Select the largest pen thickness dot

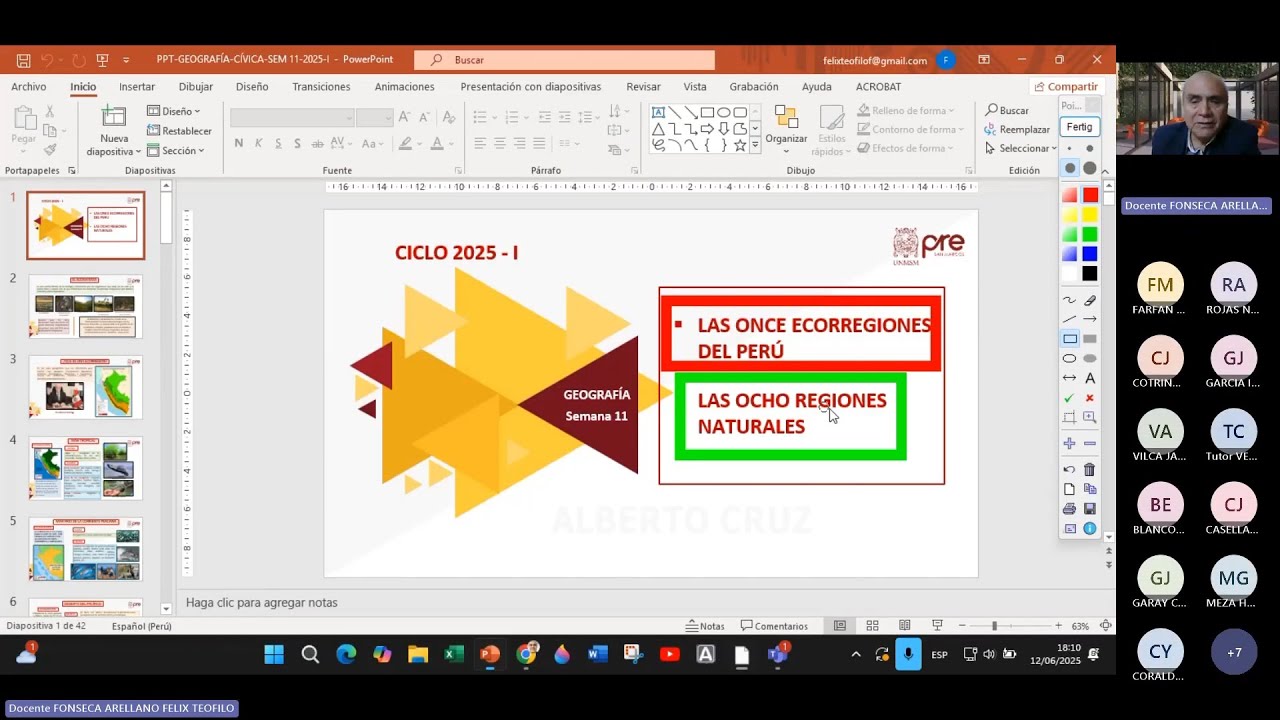(x=1090, y=168)
